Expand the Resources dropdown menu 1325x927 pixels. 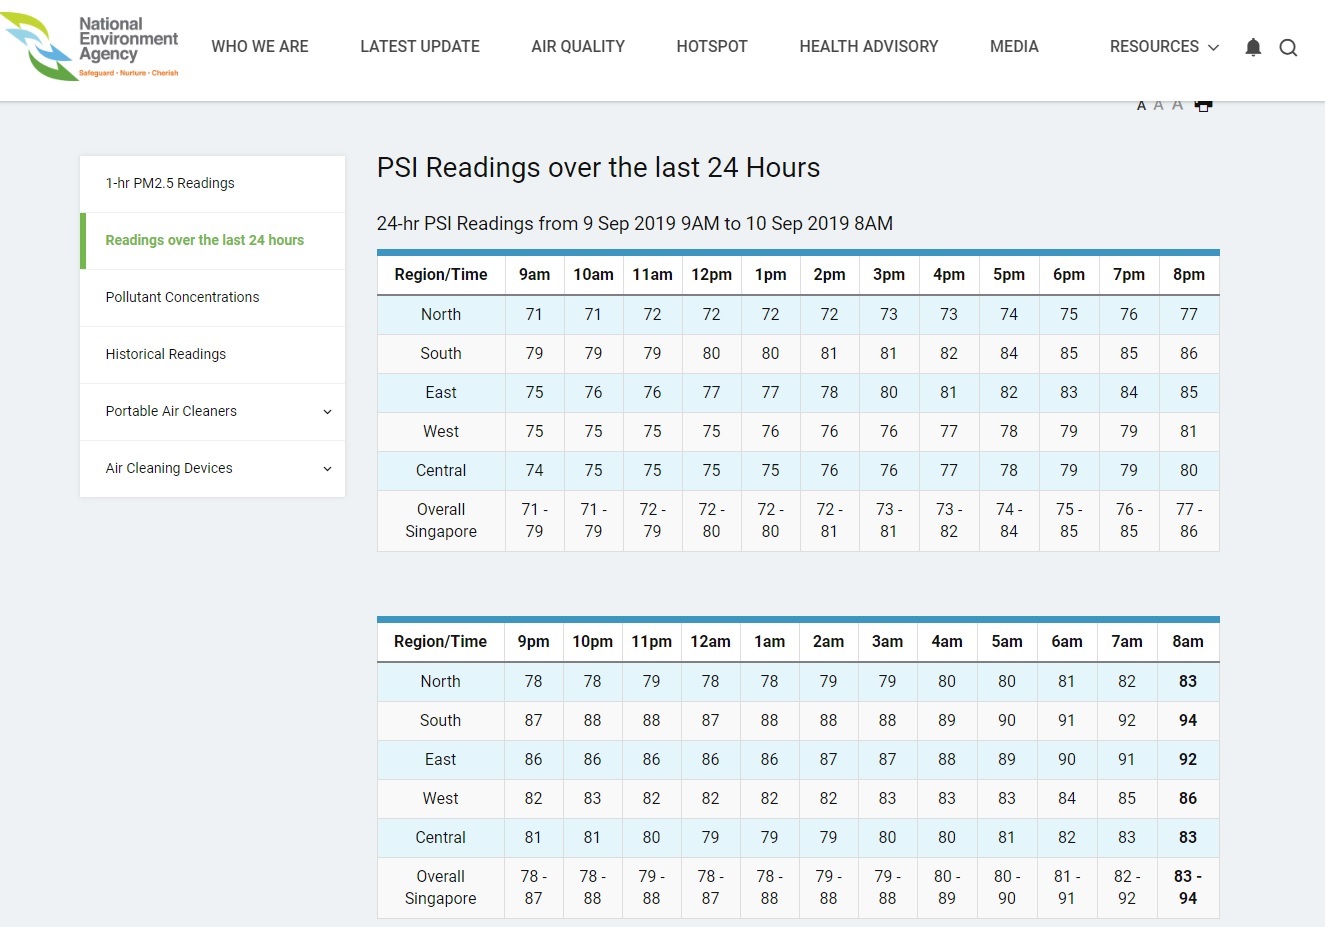click(1163, 47)
